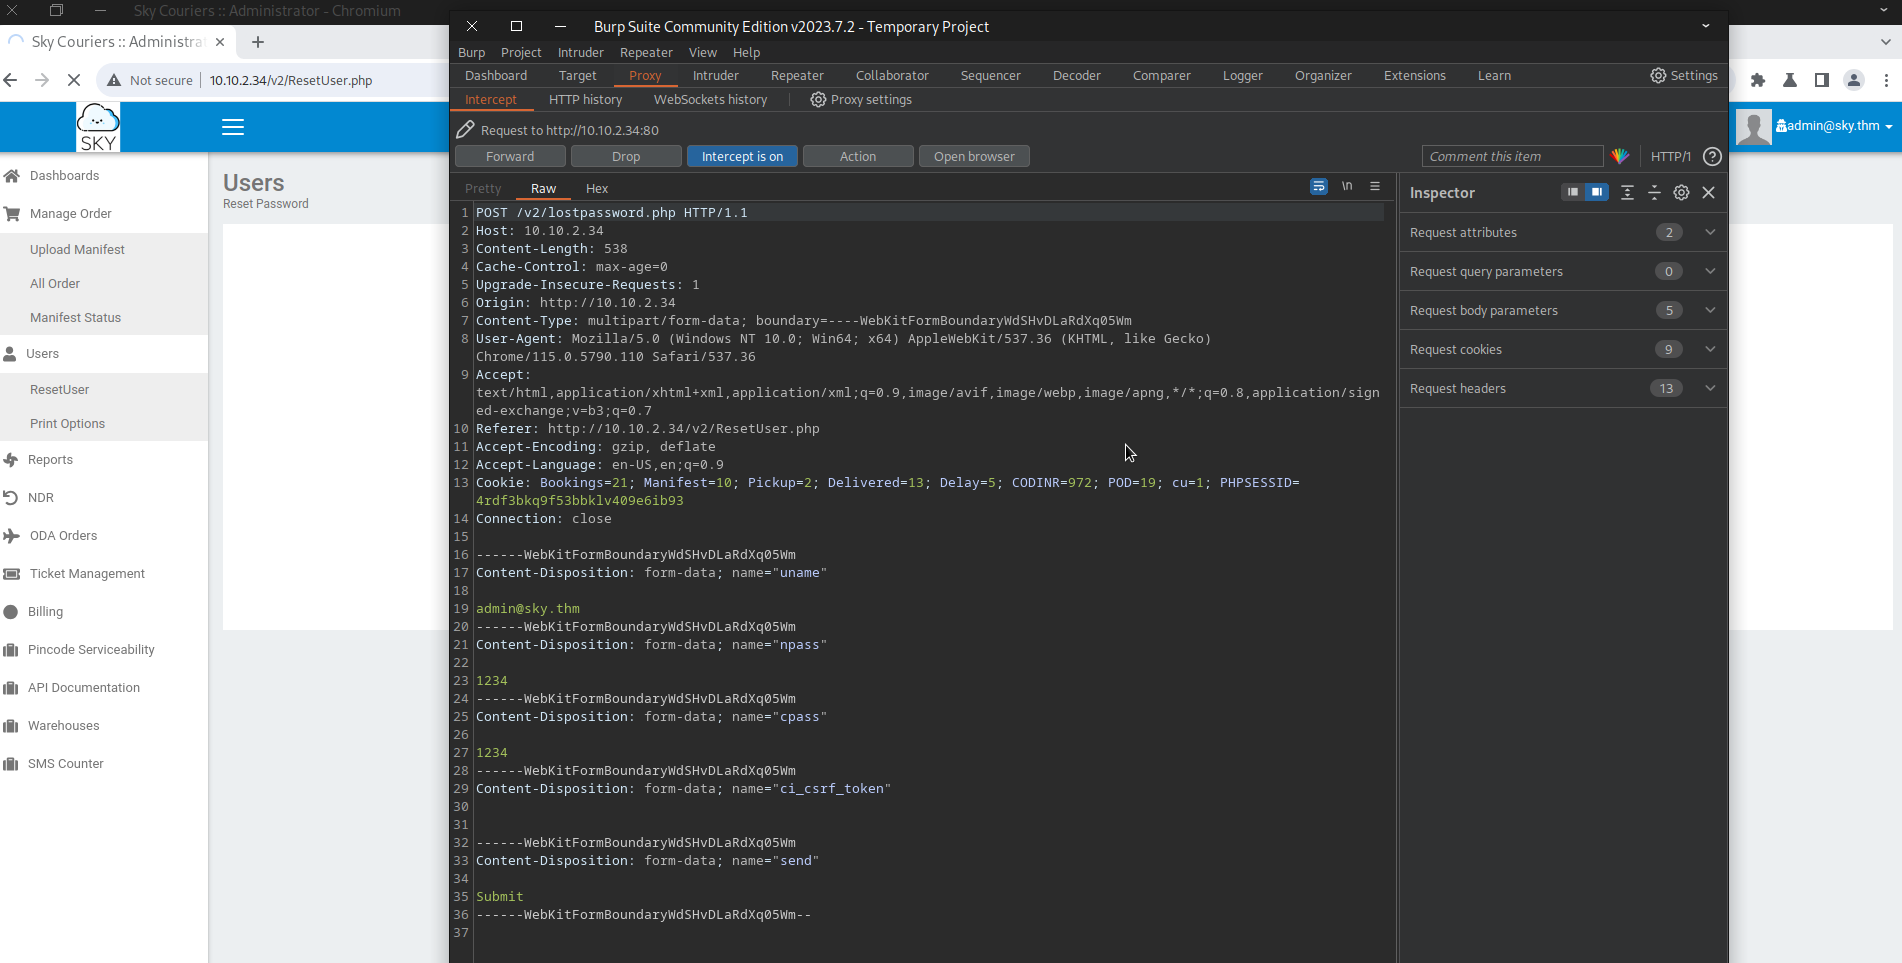This screenshot has width=1902, height=963.
Task: Stop page loading in Chromium
Action: click(x=74, y=80)
